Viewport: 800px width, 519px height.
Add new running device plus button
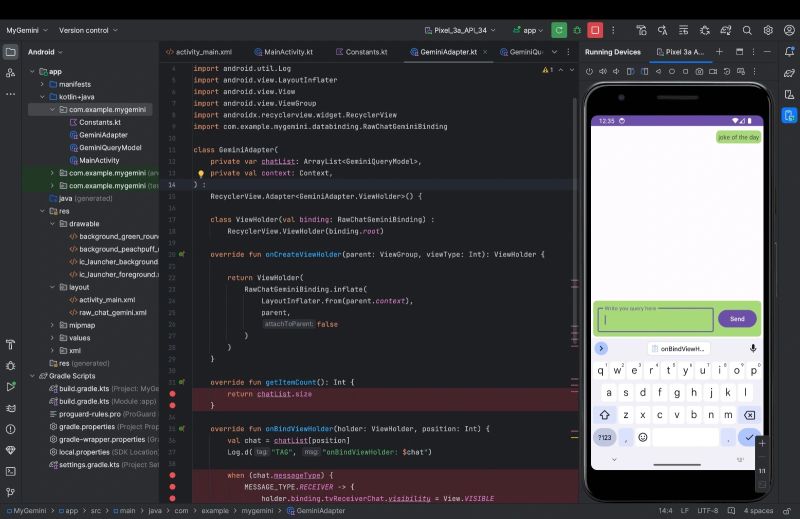[x=719, y=52]
